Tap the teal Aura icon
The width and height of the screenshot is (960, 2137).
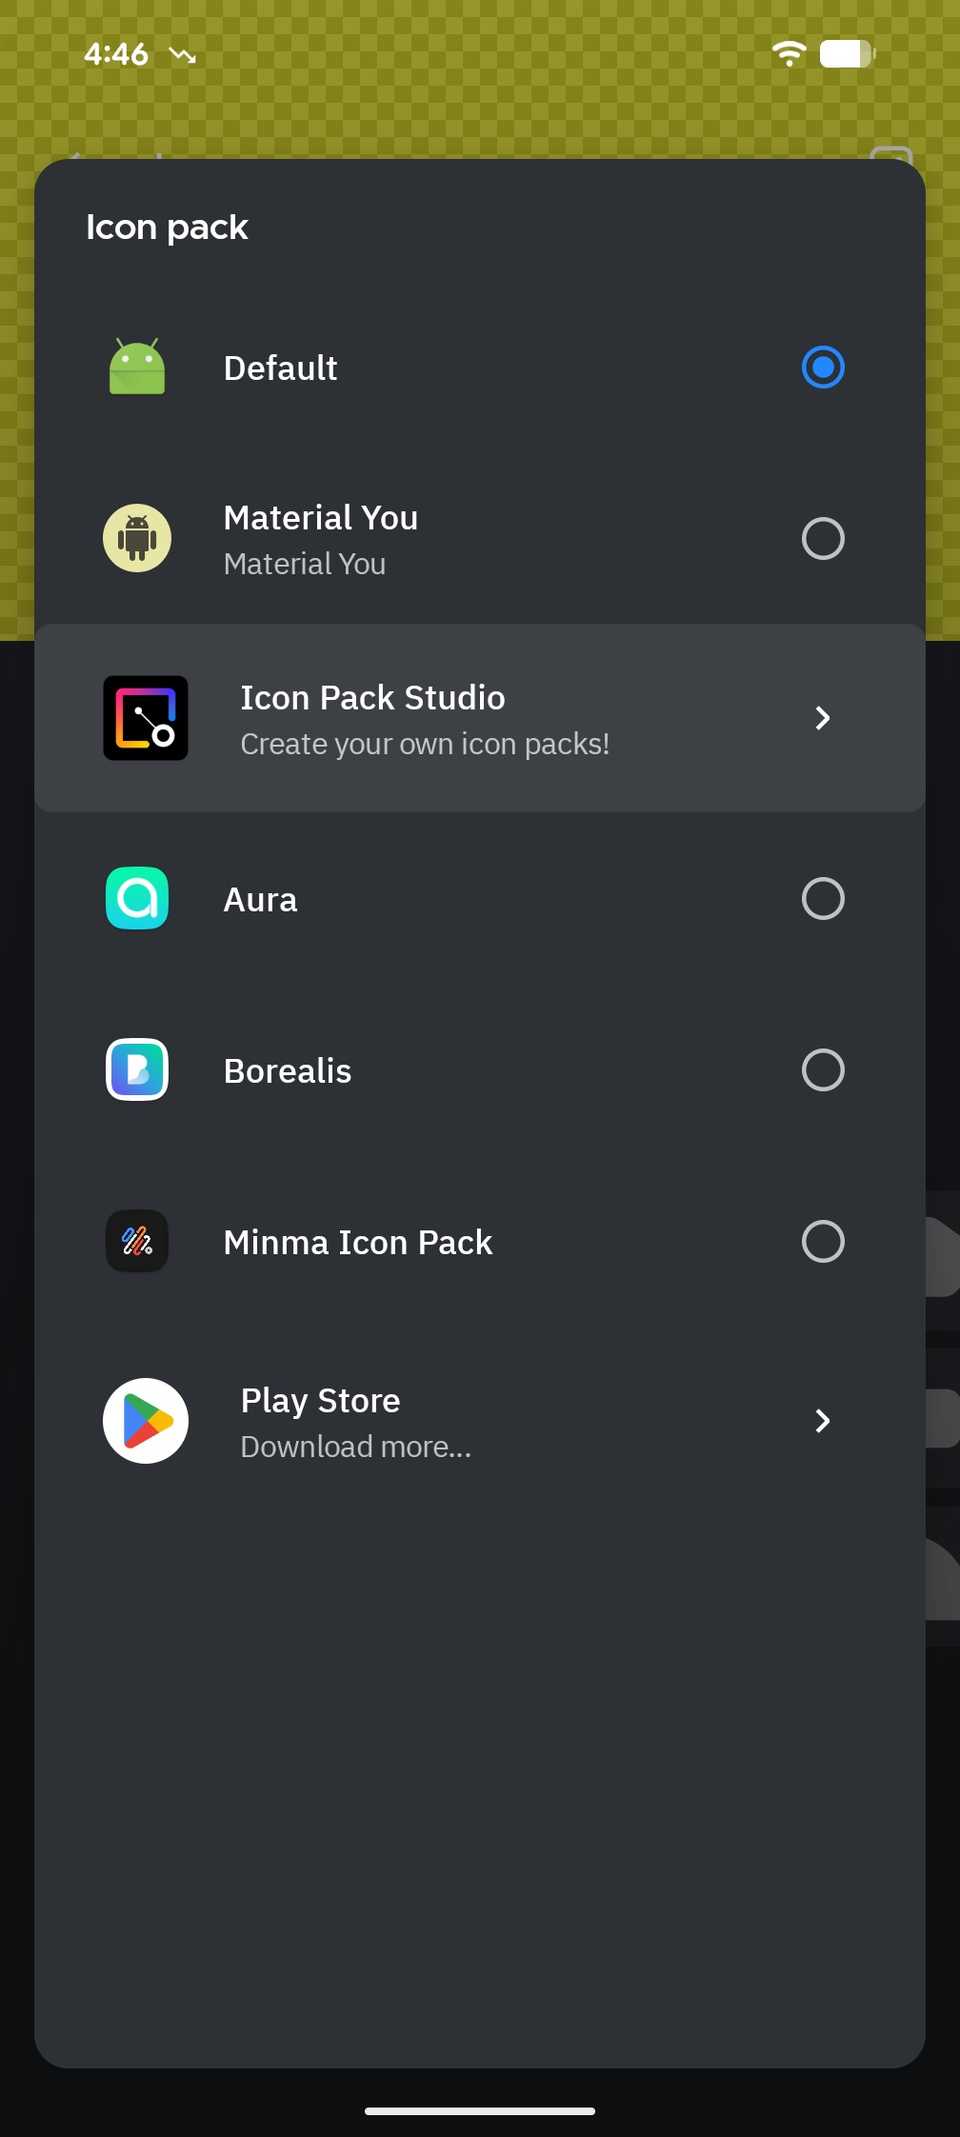pos(137,898)
